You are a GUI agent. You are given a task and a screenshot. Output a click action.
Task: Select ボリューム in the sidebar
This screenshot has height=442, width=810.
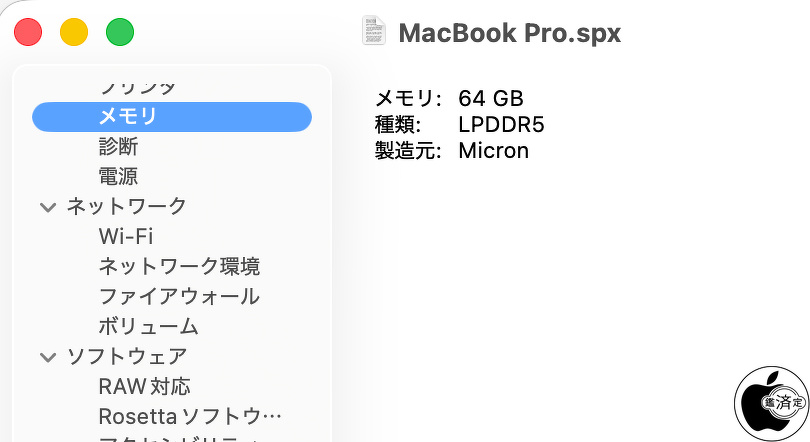(148, 327)
